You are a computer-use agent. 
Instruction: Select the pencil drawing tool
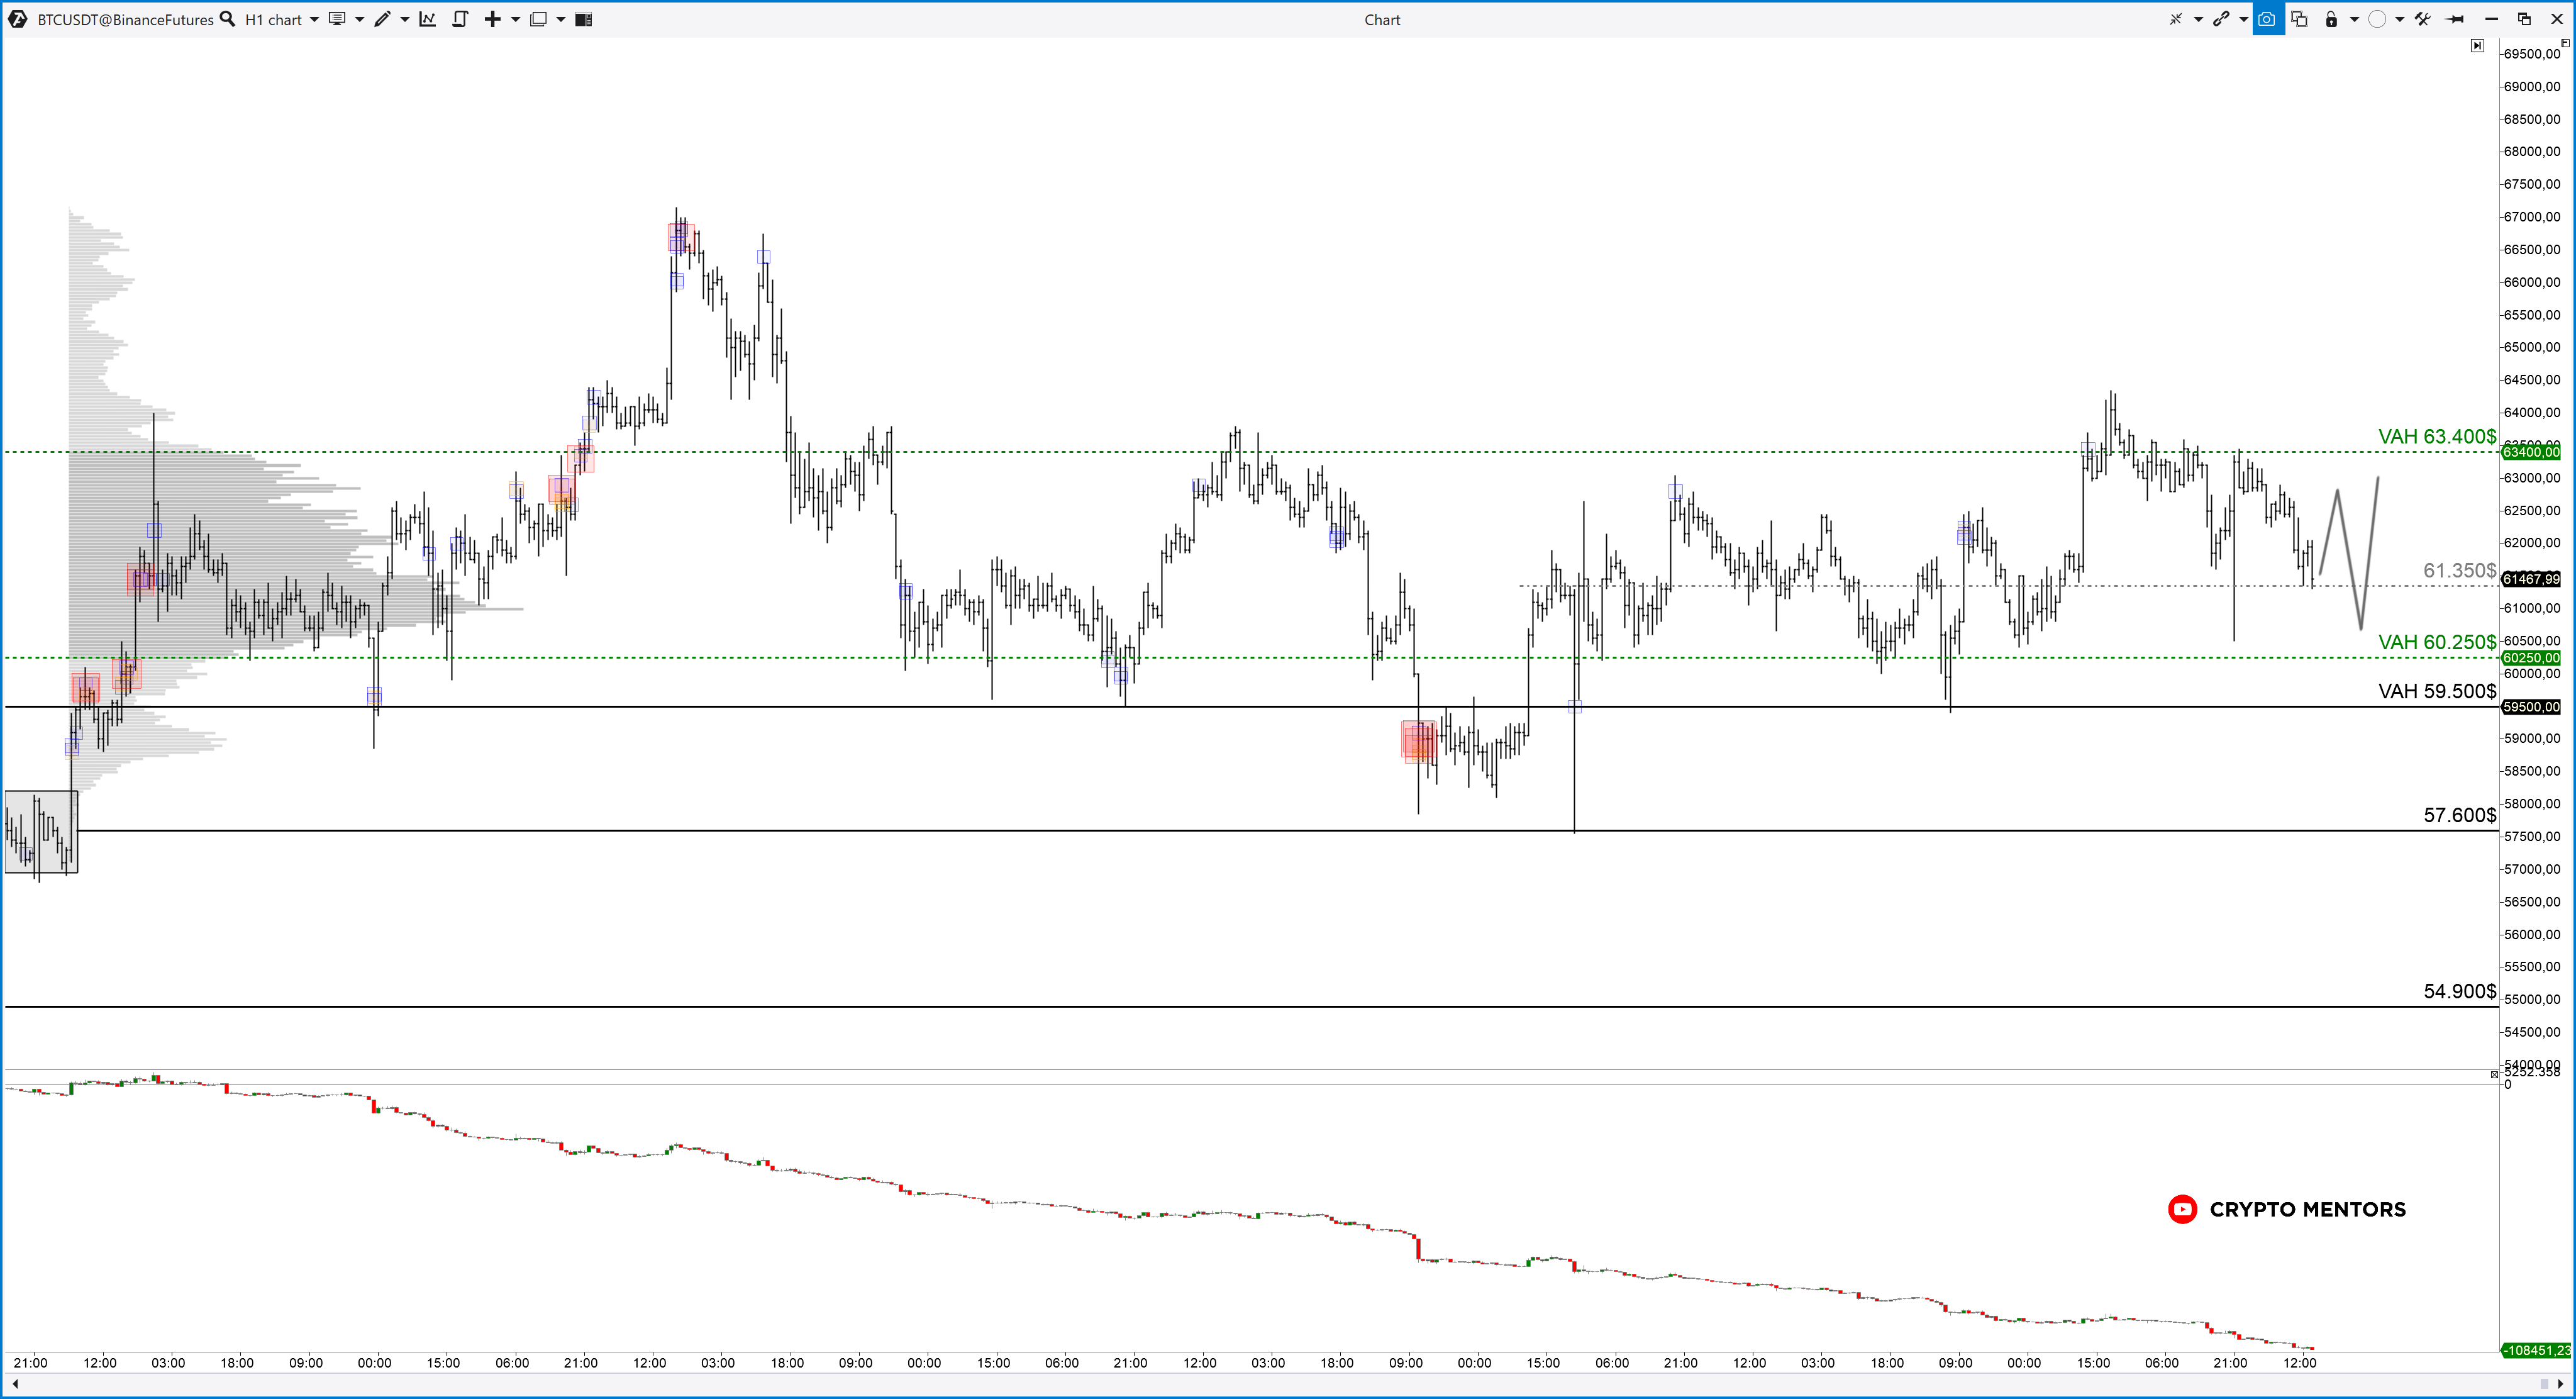coord(382,19)
